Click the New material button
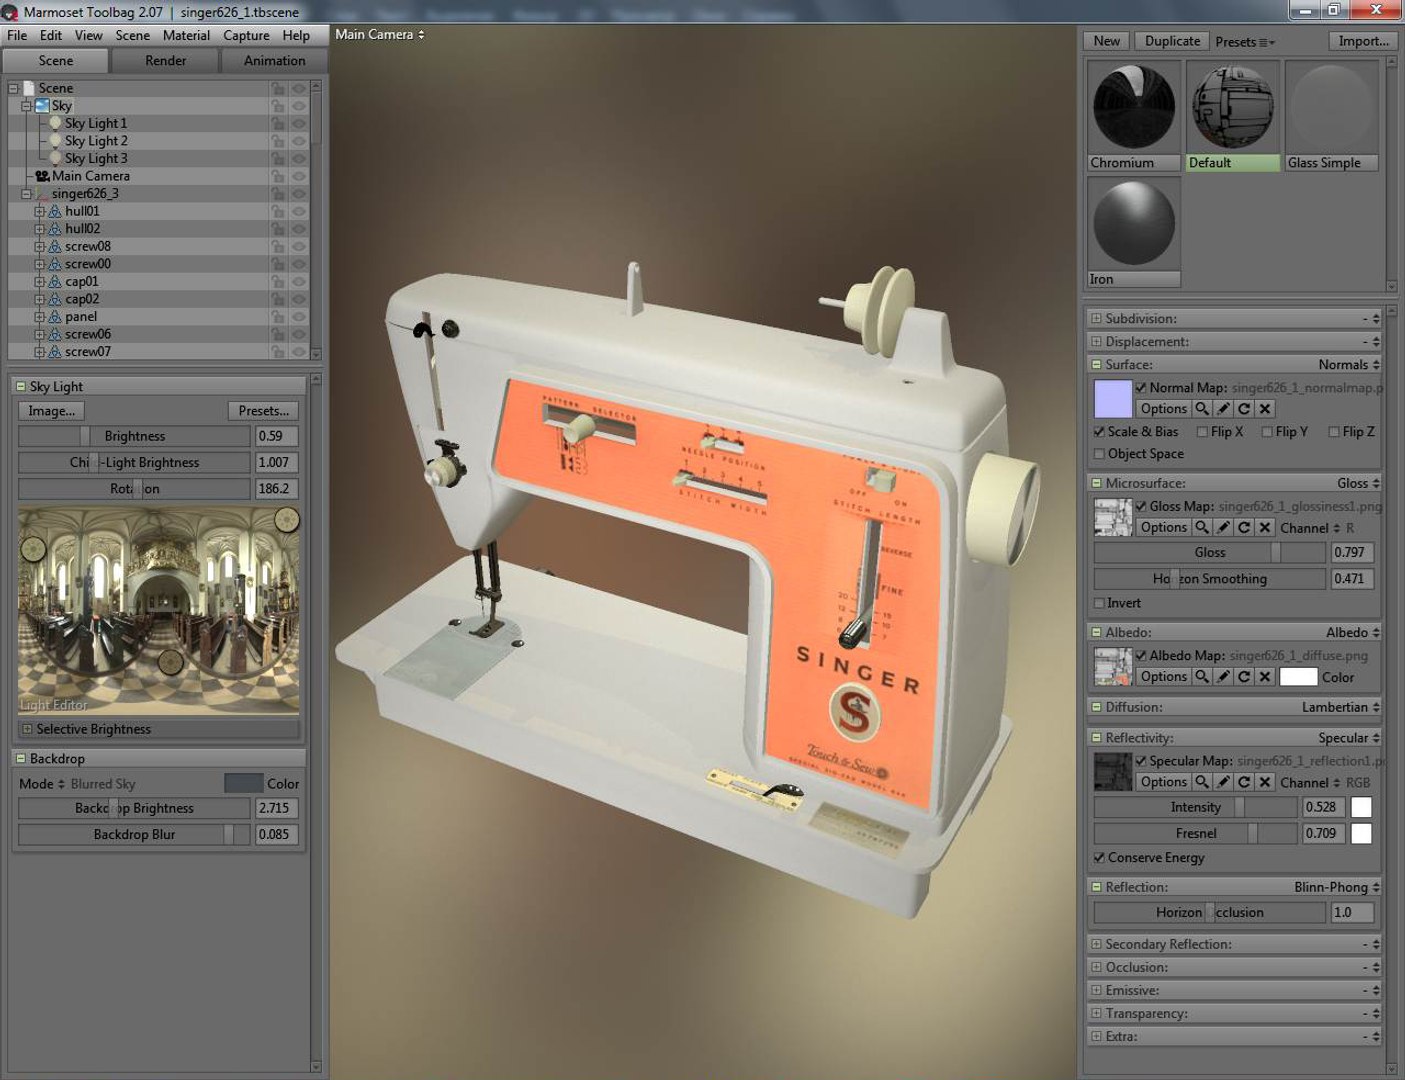 (1107, 41)
